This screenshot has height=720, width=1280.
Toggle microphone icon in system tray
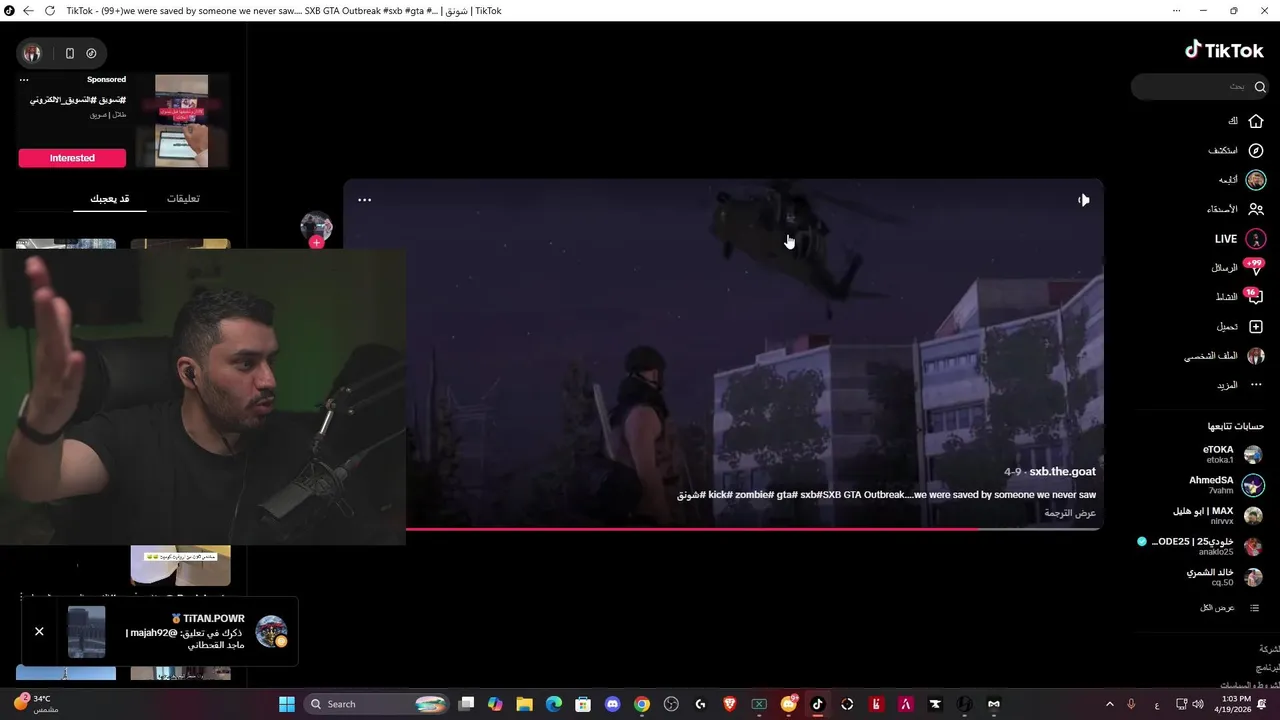coord(1131,704)
